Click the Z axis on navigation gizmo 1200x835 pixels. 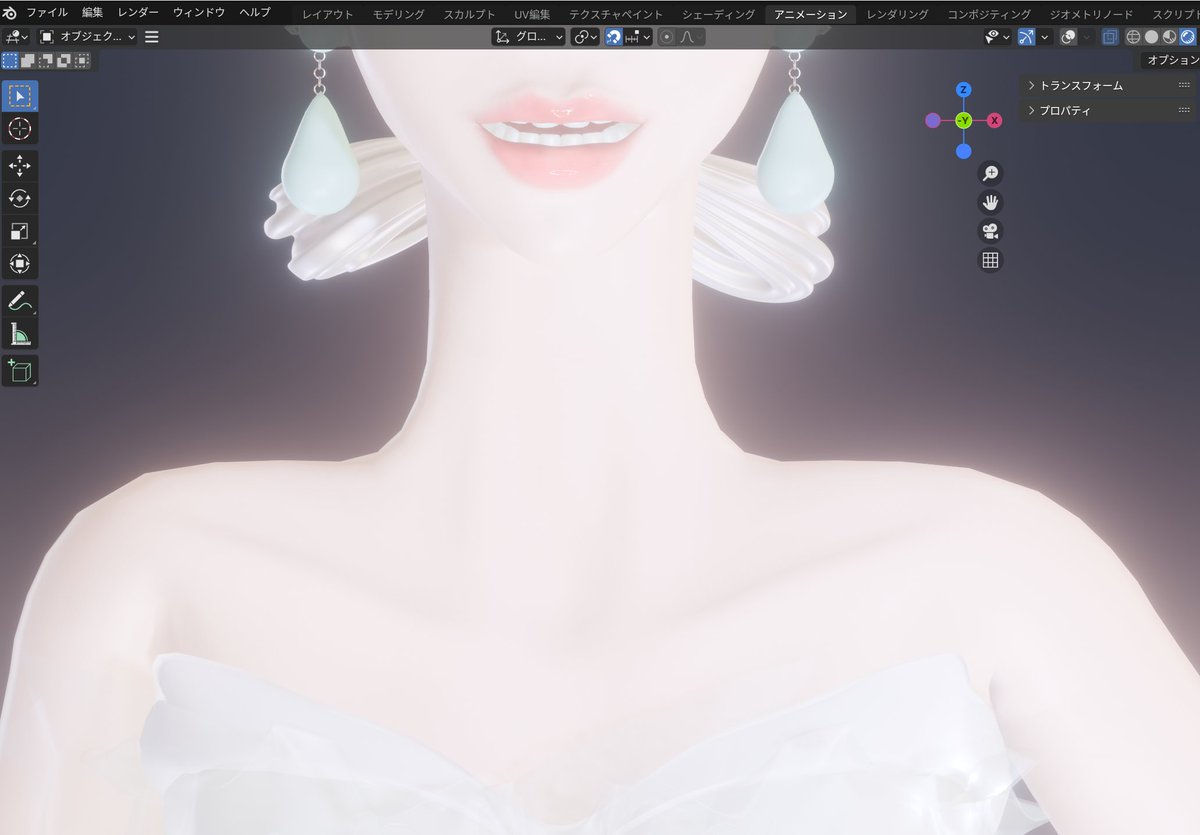963,89
